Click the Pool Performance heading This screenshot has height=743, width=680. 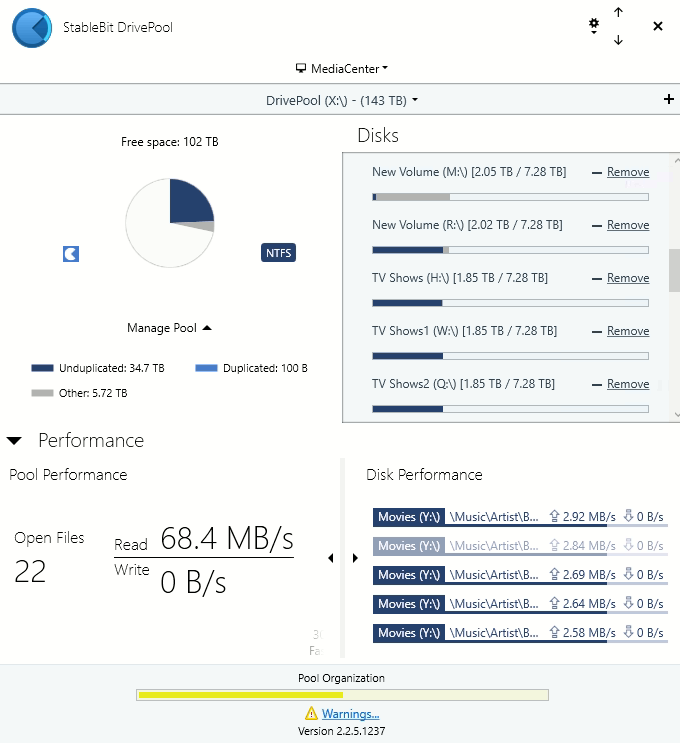(x=68, y=475)
